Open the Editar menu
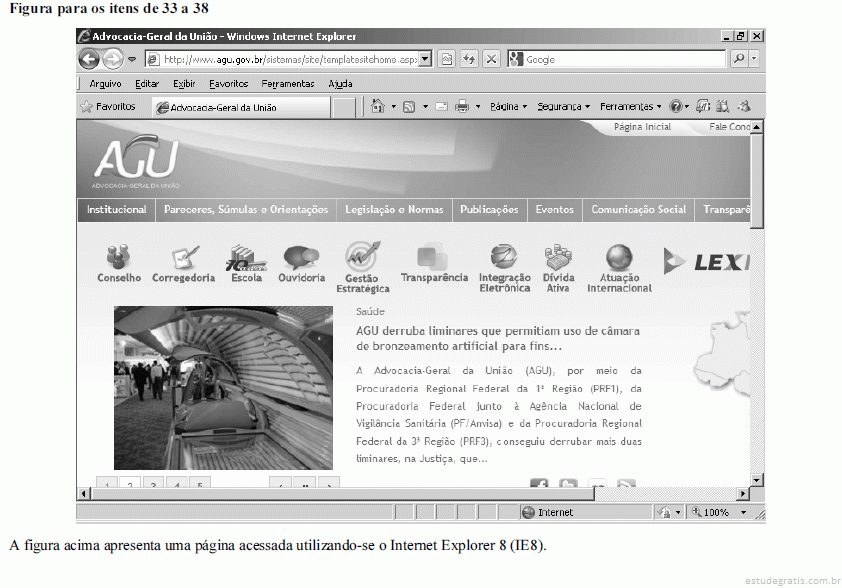 pos(147,84)
